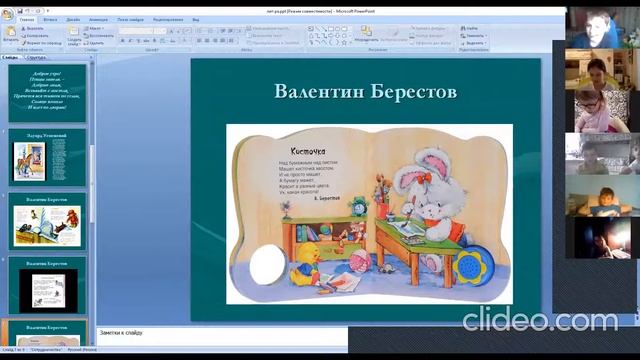
Task: Click the Упорядочить arrange icon
Action: pyautogui.click(x=366, y=31)
